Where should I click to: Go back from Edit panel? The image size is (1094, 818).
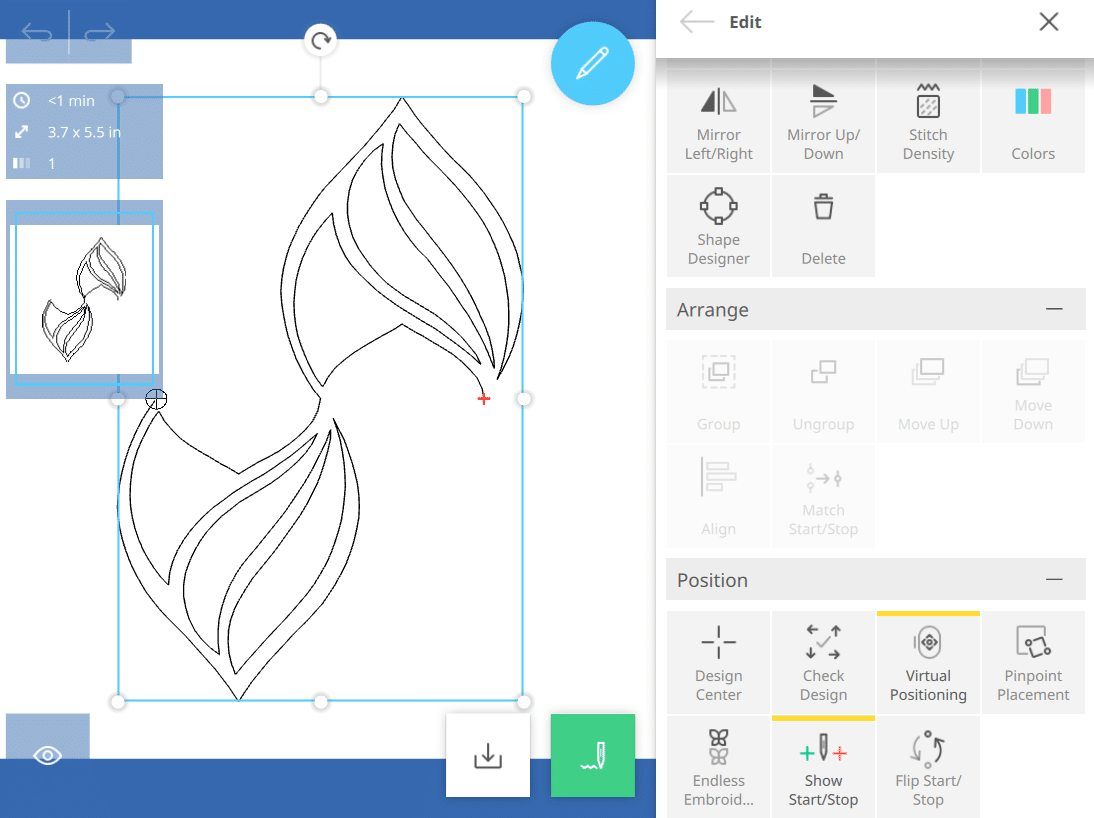point(696,22)
